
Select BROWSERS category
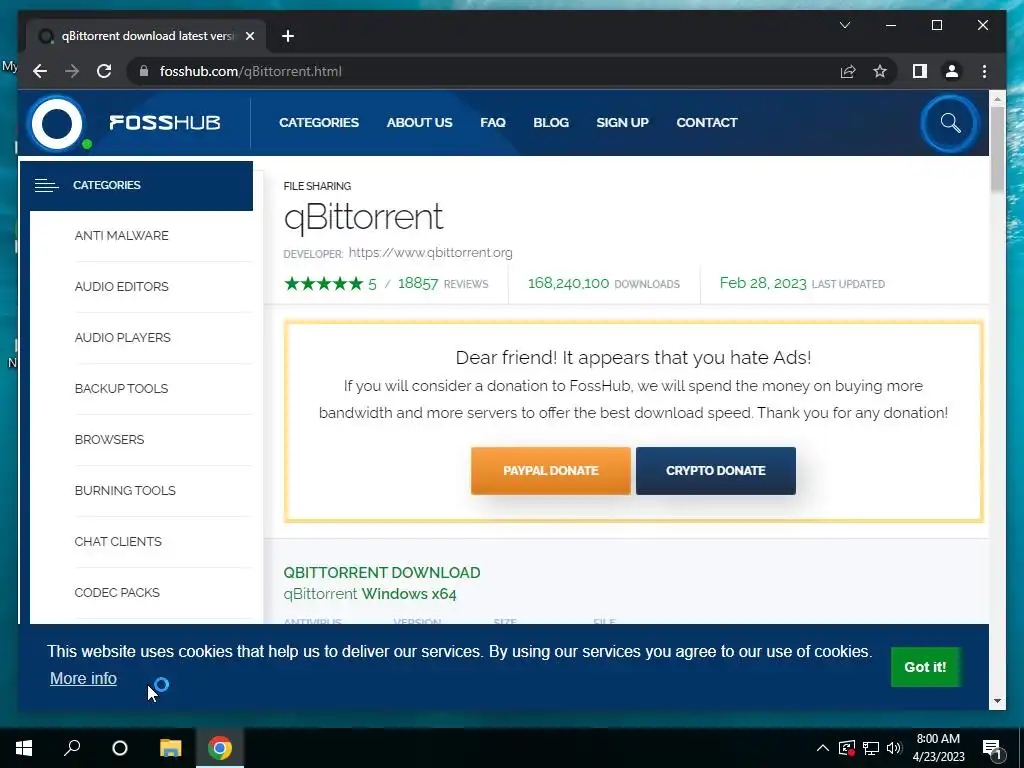point(109,440)
